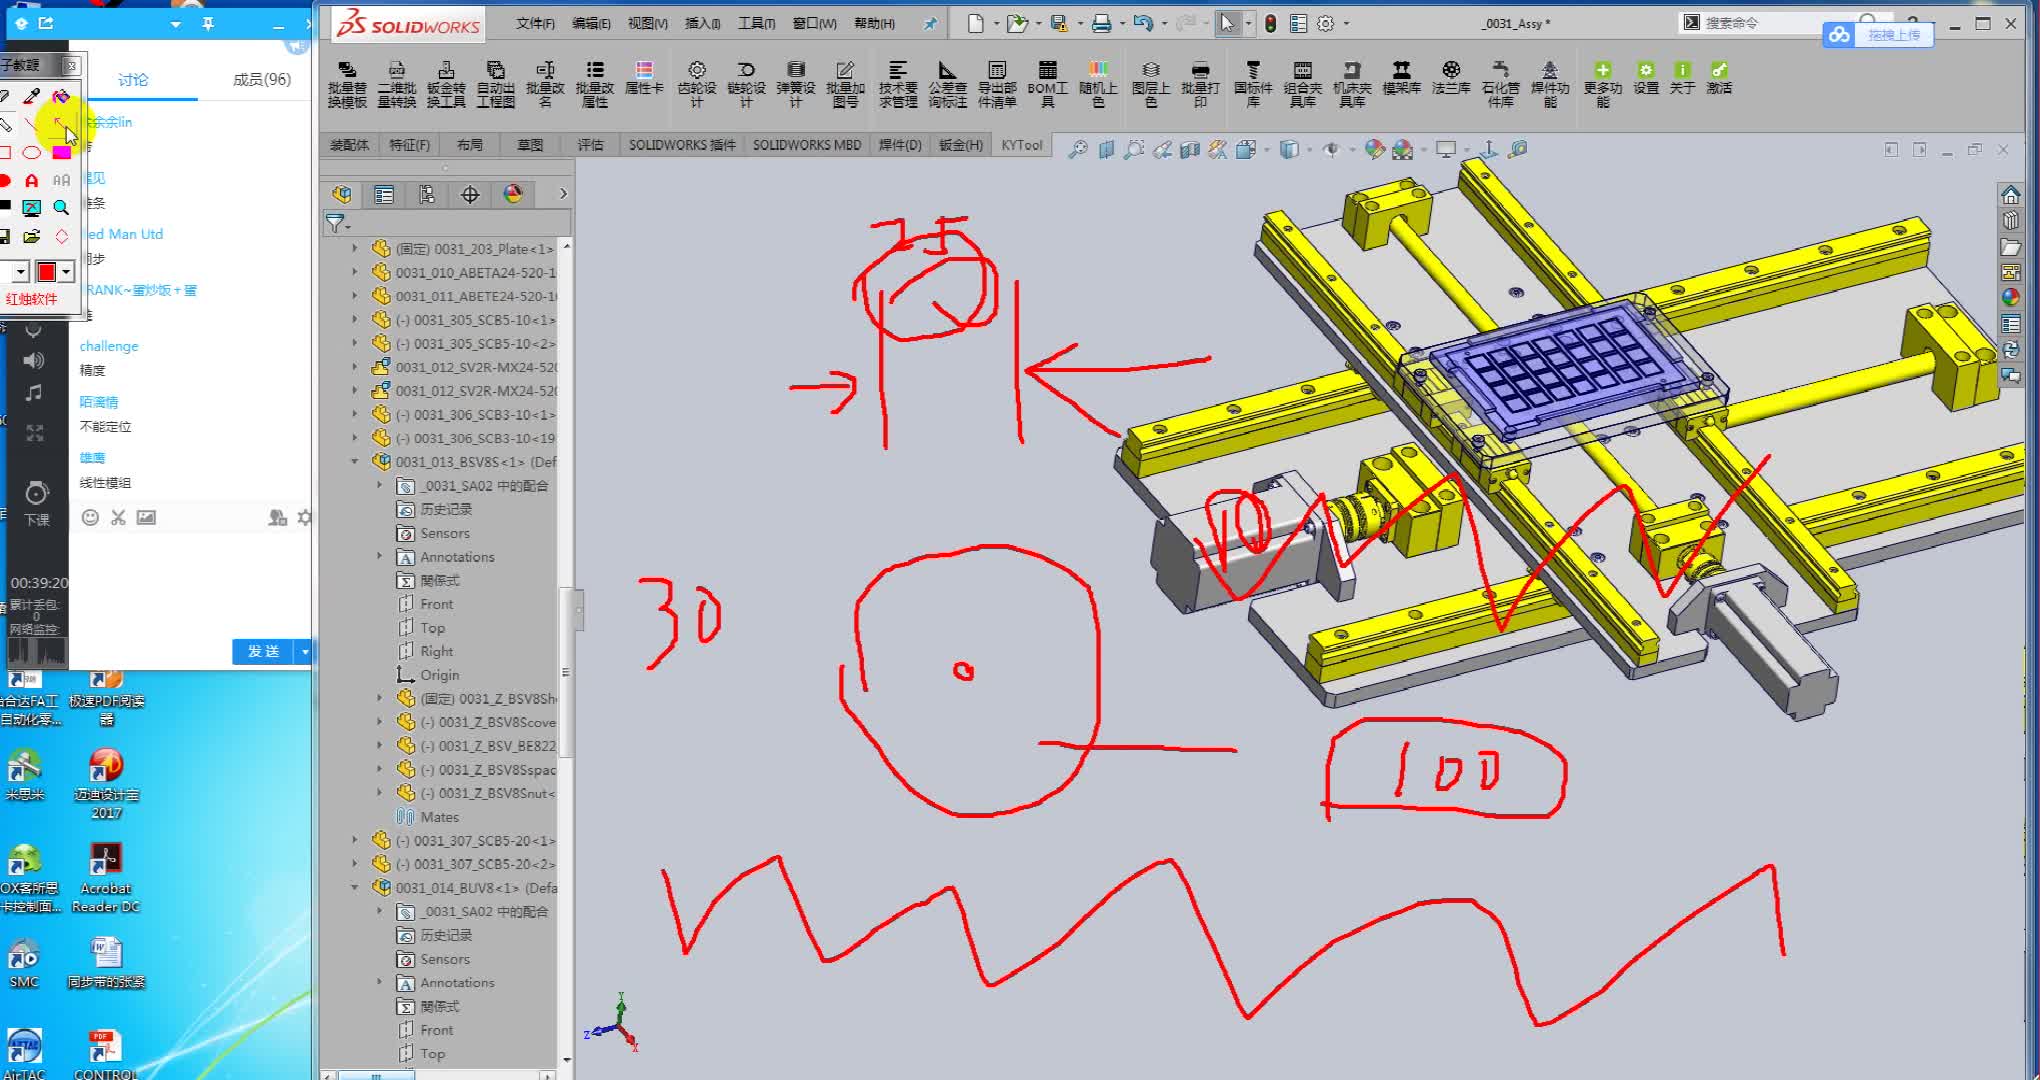Pick the red color swatch
This screenshot has height=1080, width=2040.
(46, 272)
